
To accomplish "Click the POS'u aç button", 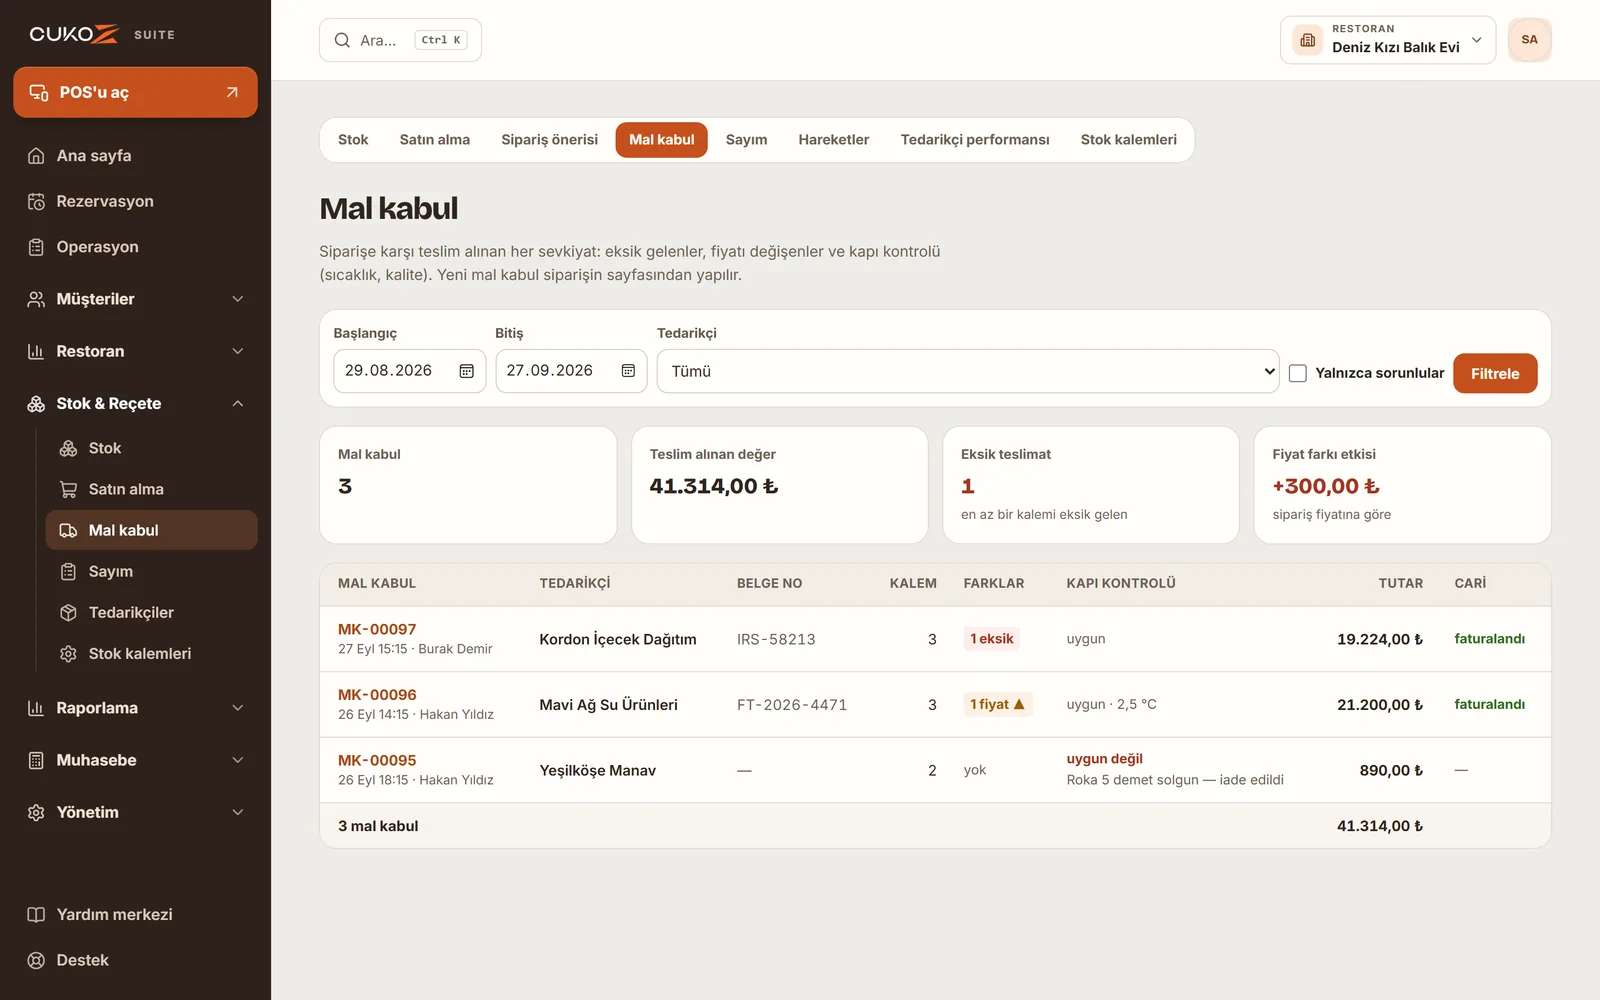I will point(135,92).
